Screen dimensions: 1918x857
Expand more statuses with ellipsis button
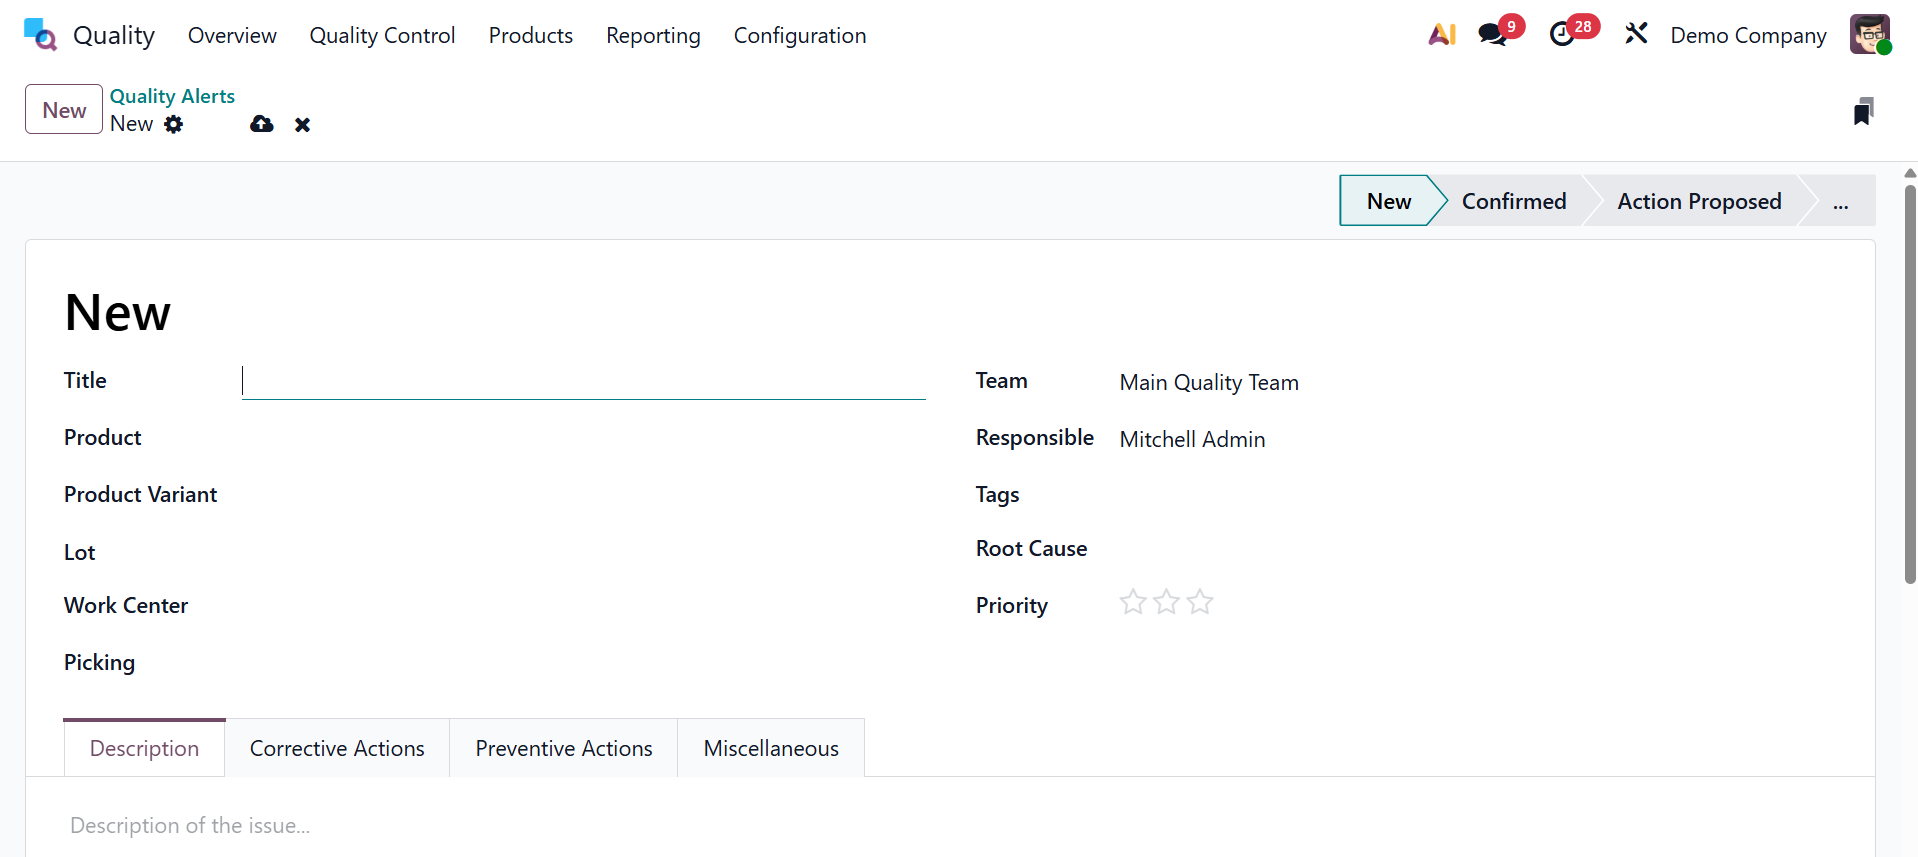point(1840,202)
